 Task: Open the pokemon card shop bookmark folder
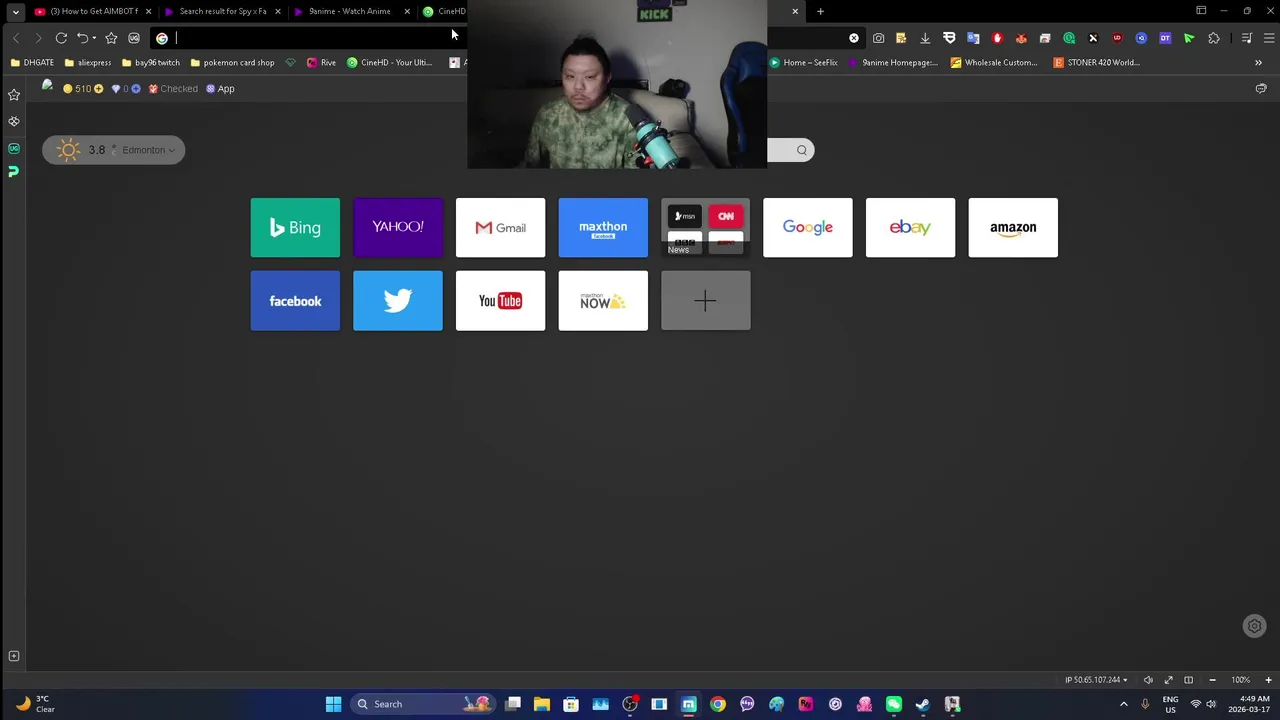pyautogui.click(x=232, y=62)
